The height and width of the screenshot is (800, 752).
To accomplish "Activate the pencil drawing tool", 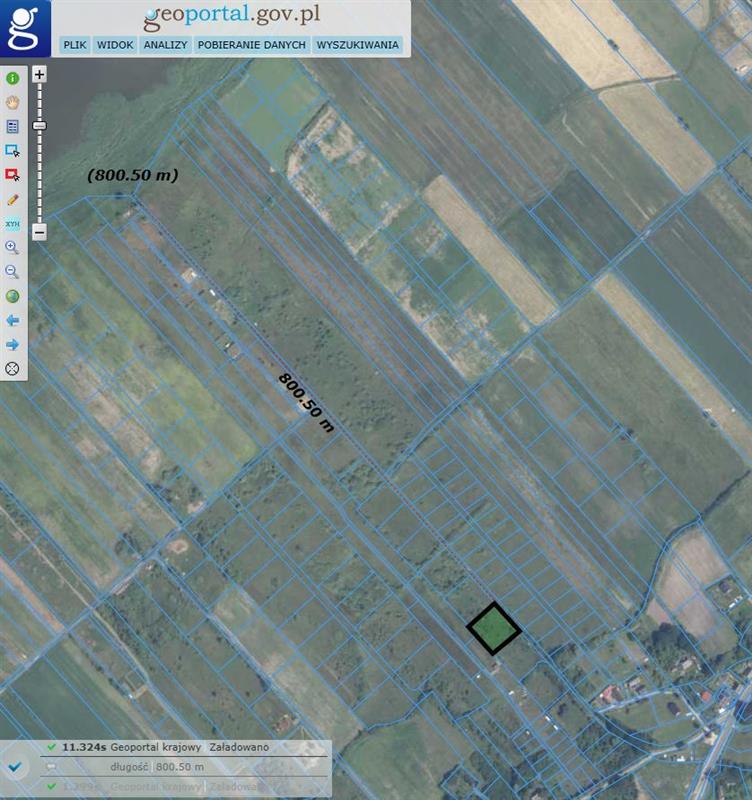I will 13,199.
